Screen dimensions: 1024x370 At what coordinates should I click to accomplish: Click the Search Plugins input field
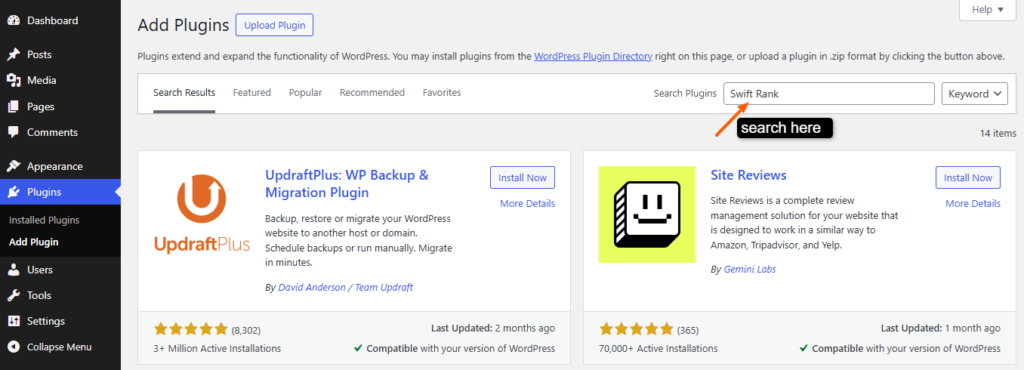pos(829,94)
